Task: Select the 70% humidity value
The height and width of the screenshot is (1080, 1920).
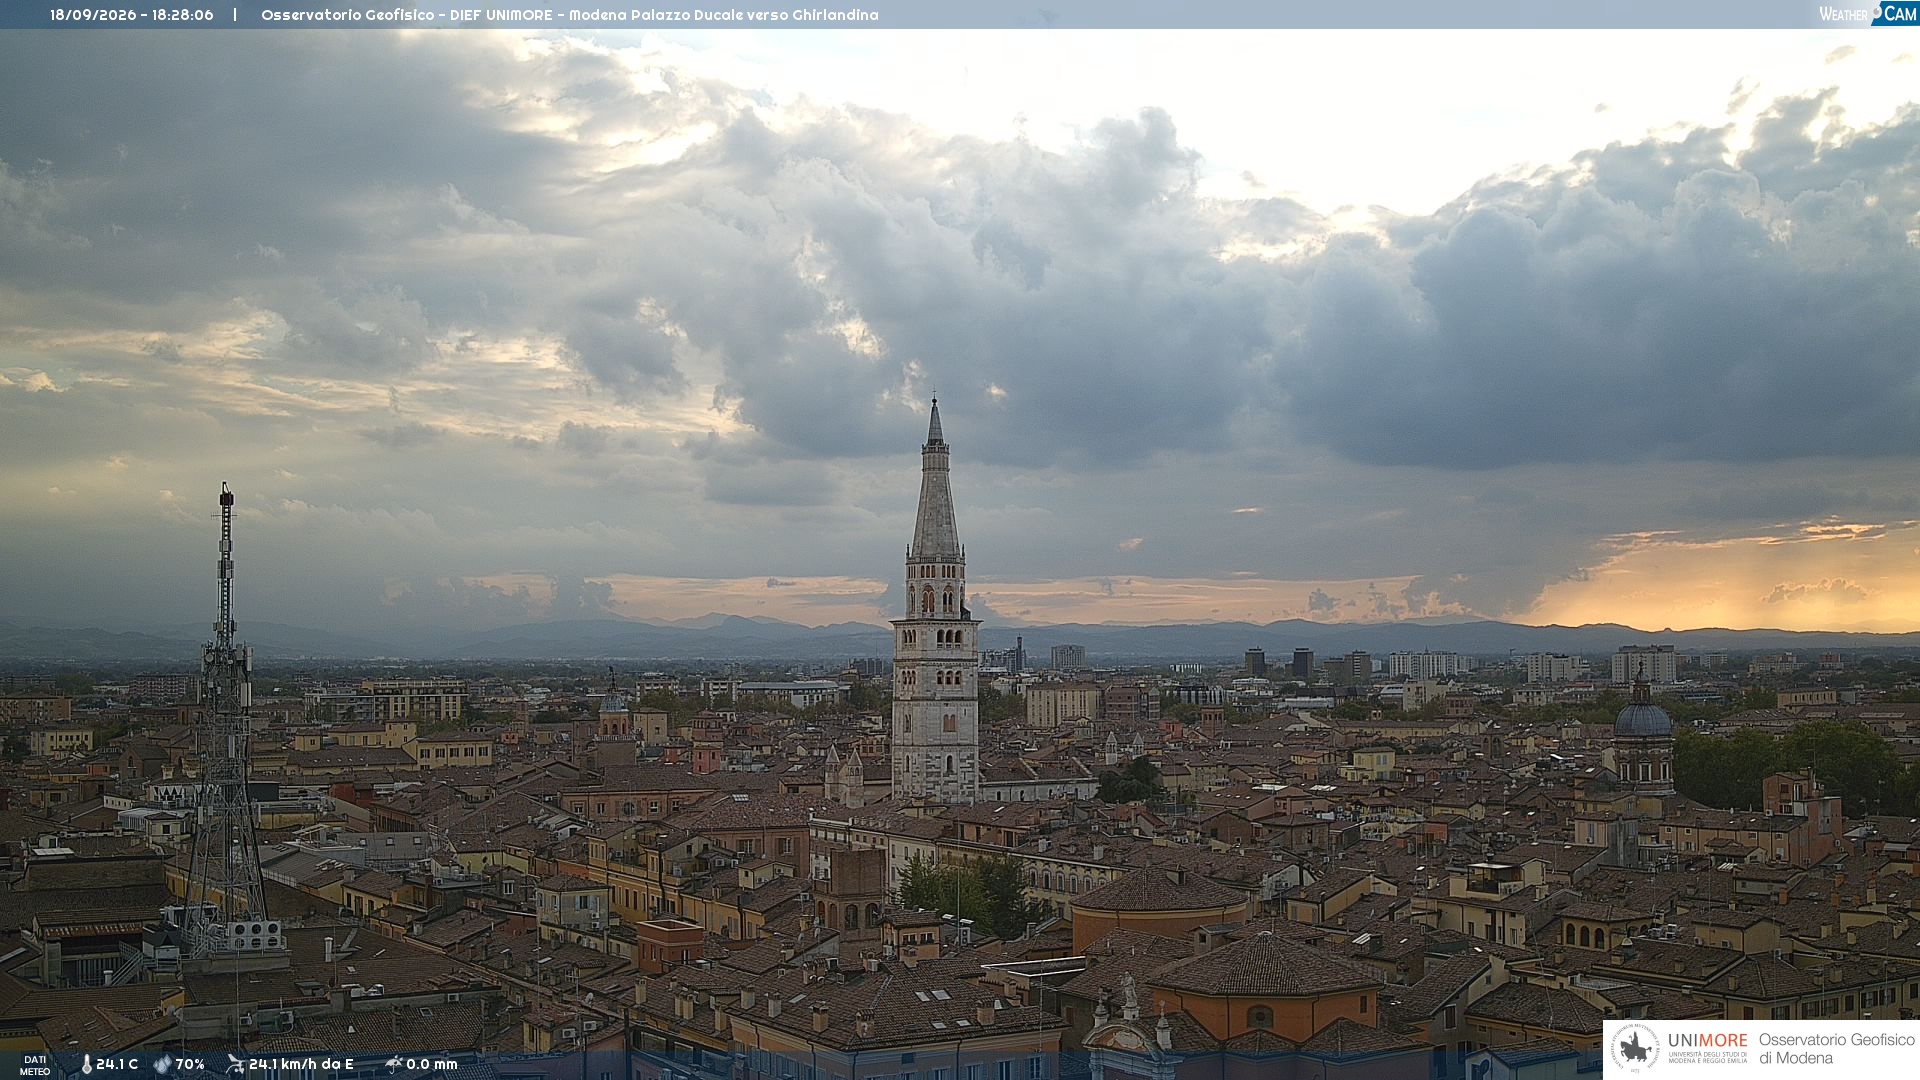Action: [x=190, y=1064]
